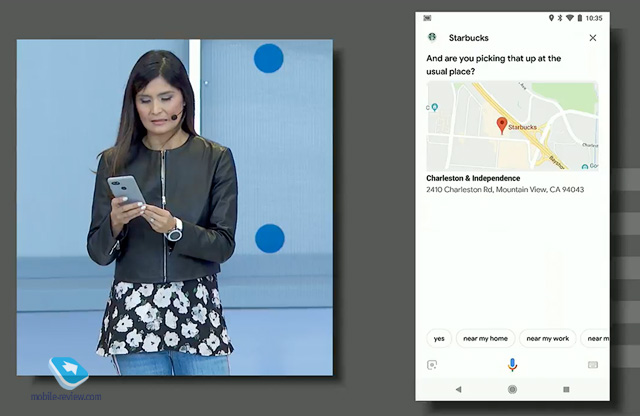Select the red Starbucks map pin
Image resolution: width=640 pixels, height=416 pixels.
pos(502,125)
